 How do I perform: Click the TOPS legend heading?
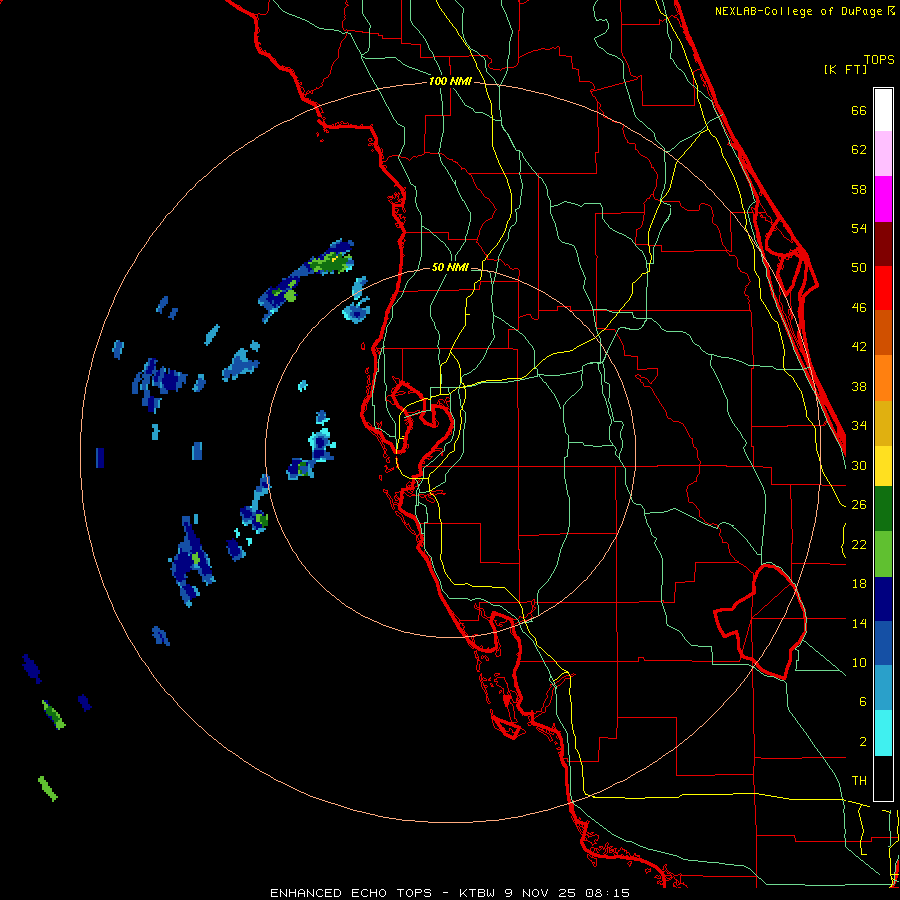tap(879, 59)
